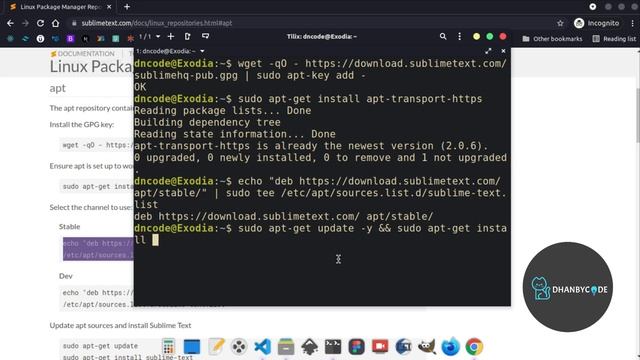
Task: Launch the SimpleScreenRecorder globe icon in dock
Action: [403, 347]
